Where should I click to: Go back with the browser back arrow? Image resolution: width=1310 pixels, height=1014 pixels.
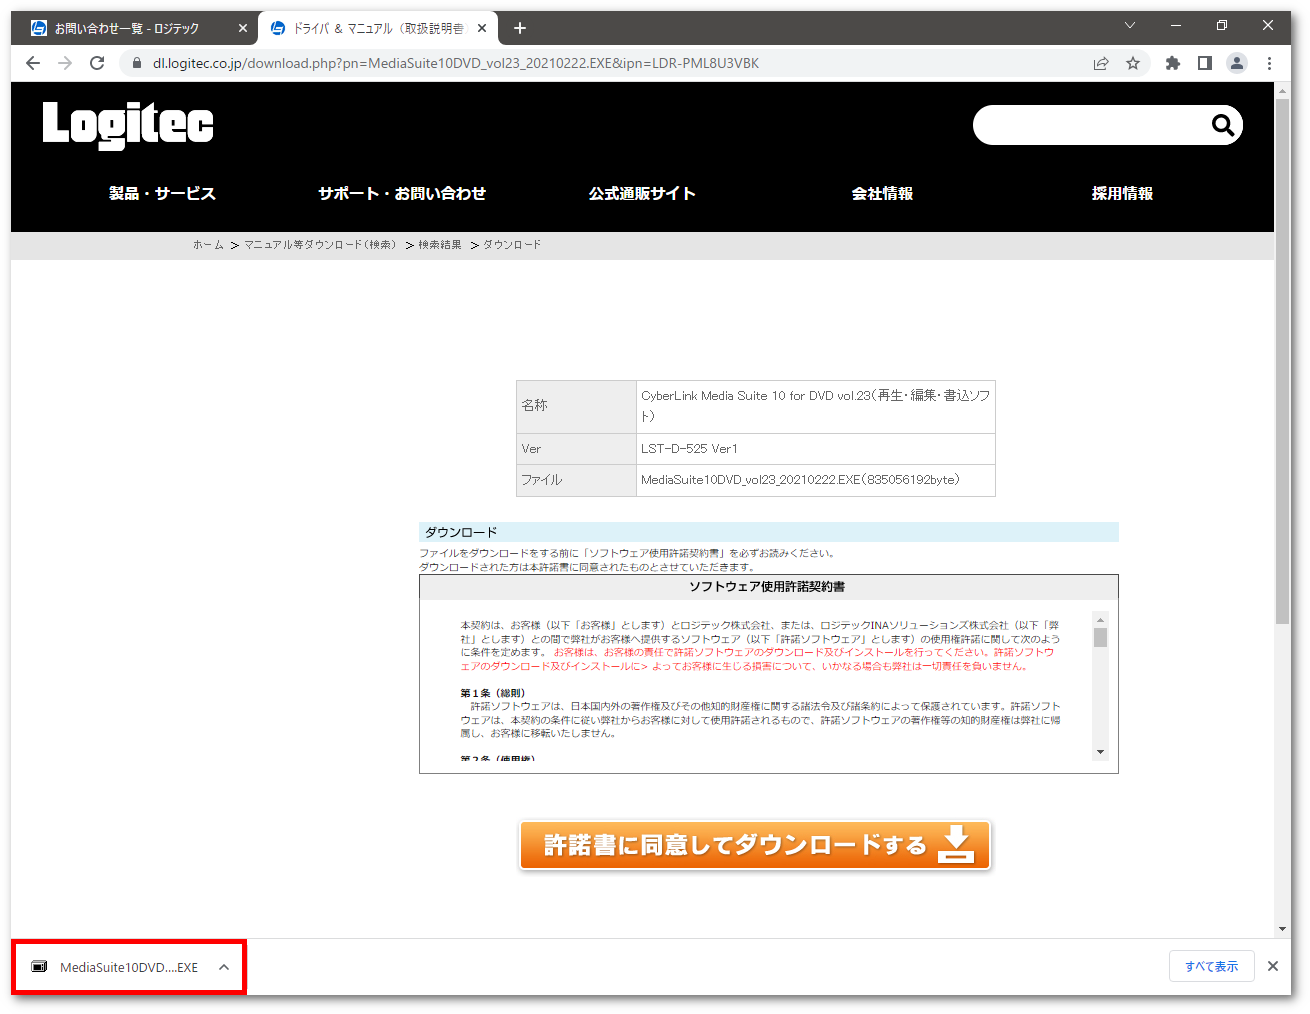[x=33, y=63]
